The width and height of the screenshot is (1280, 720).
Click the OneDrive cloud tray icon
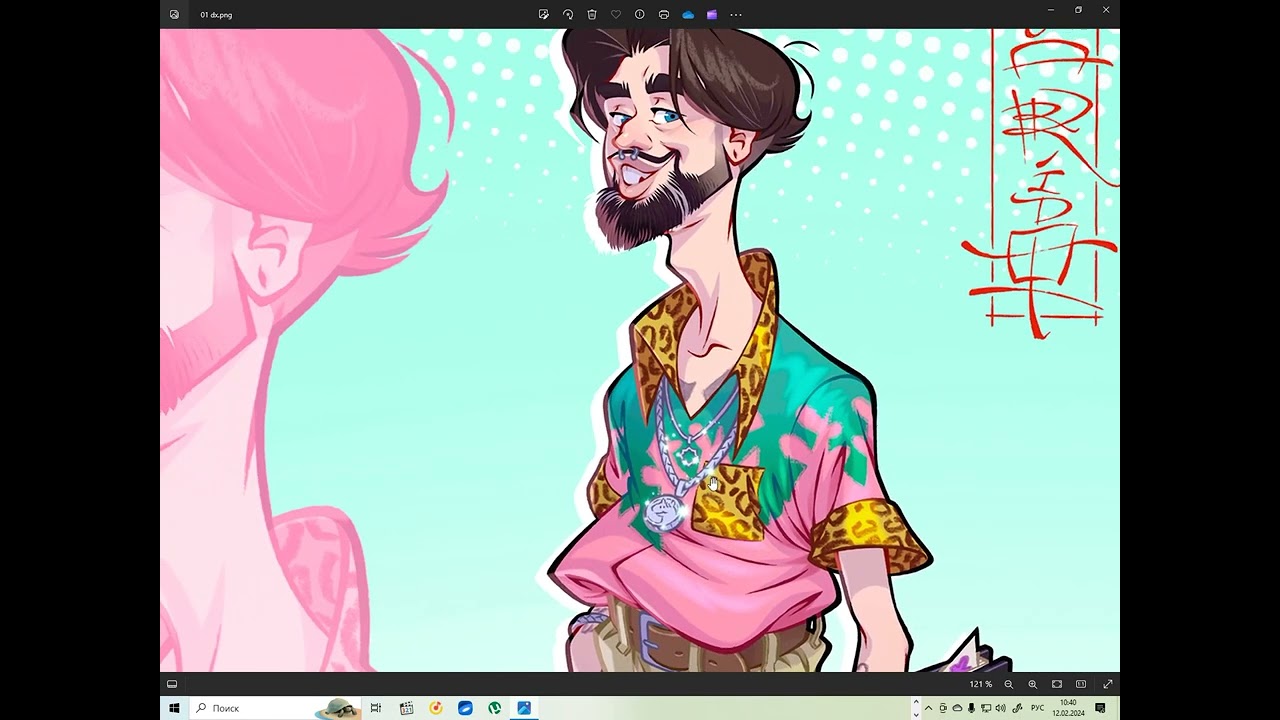957,708
